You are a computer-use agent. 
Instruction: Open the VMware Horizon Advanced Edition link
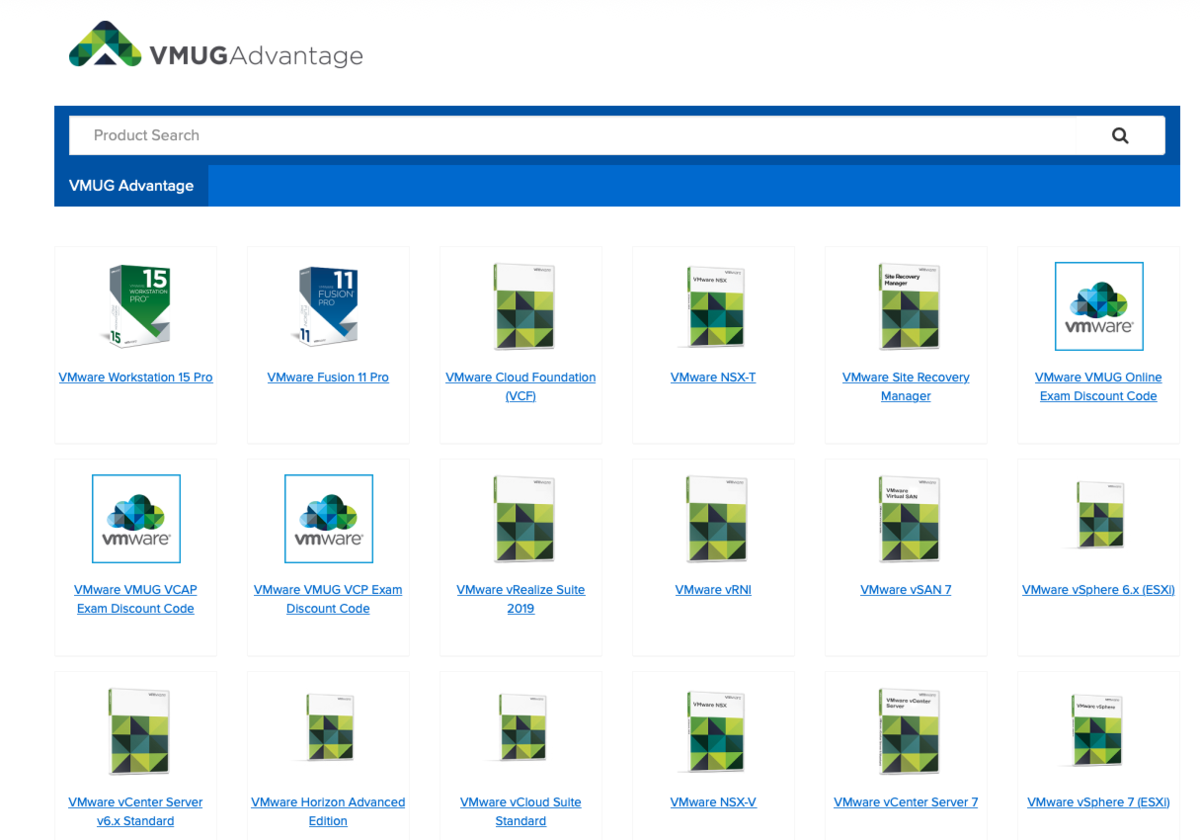coord(328,811)
